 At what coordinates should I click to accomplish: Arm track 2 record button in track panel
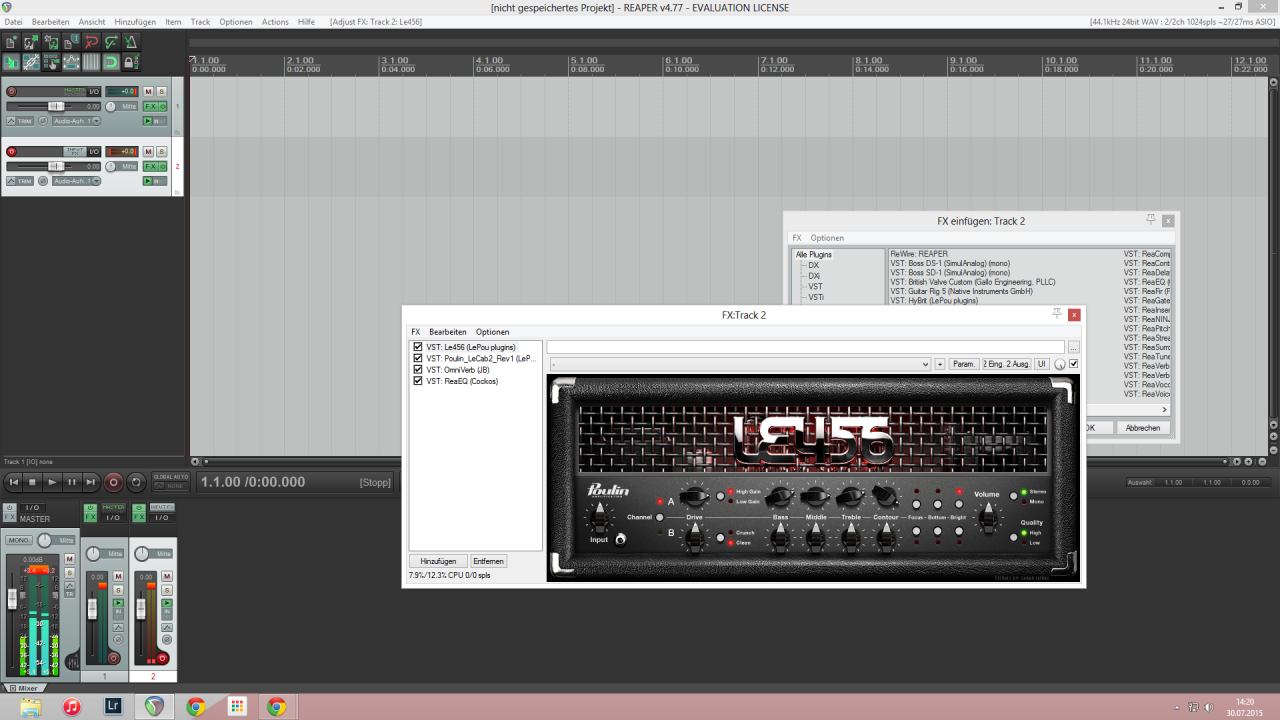[12, 152]
